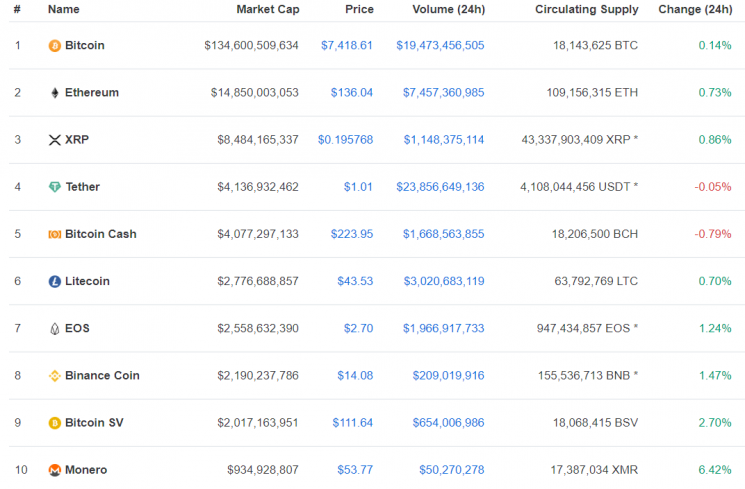This screenshot has width=745, height=489.
Task: Select supply 43,337,903,409 XRP
Action: coord(576,140)
